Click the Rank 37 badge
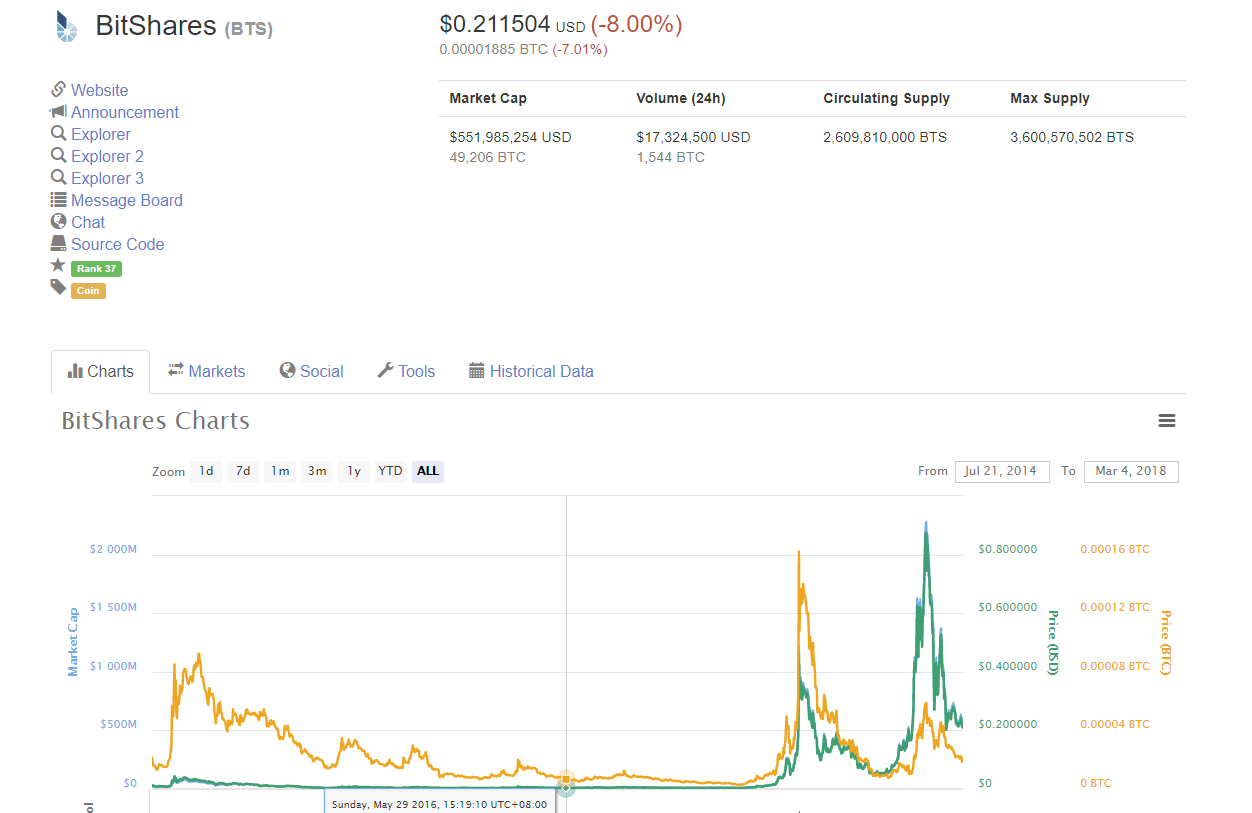The image size is (1252, 813). (96, 268)
